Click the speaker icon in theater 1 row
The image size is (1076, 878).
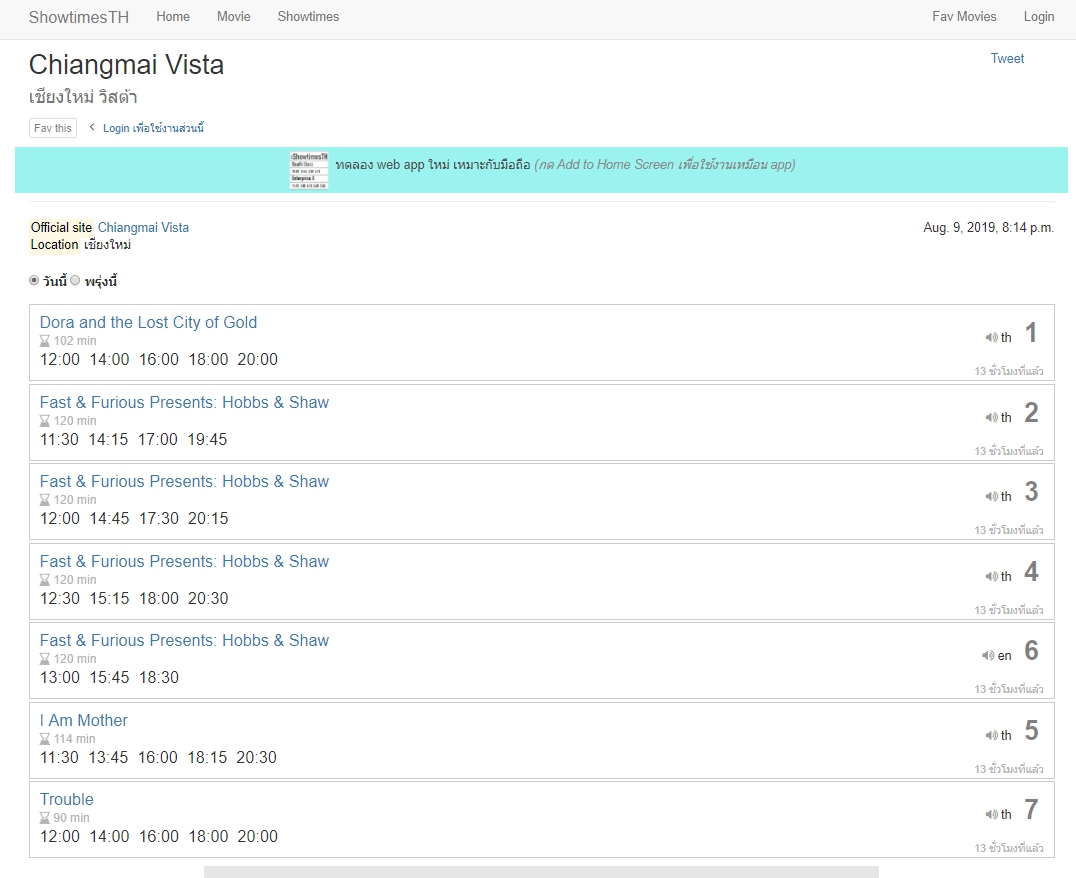[992, 337]
